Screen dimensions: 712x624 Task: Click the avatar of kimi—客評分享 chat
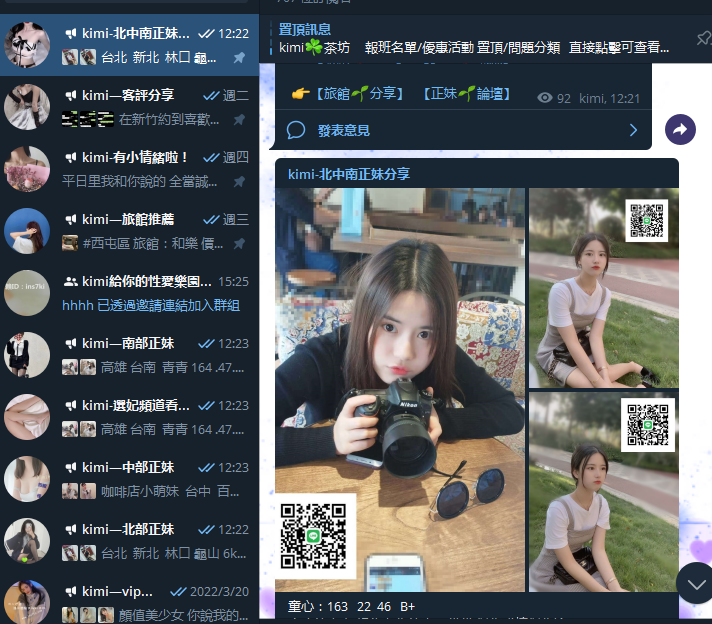click(x=27, y=107)
